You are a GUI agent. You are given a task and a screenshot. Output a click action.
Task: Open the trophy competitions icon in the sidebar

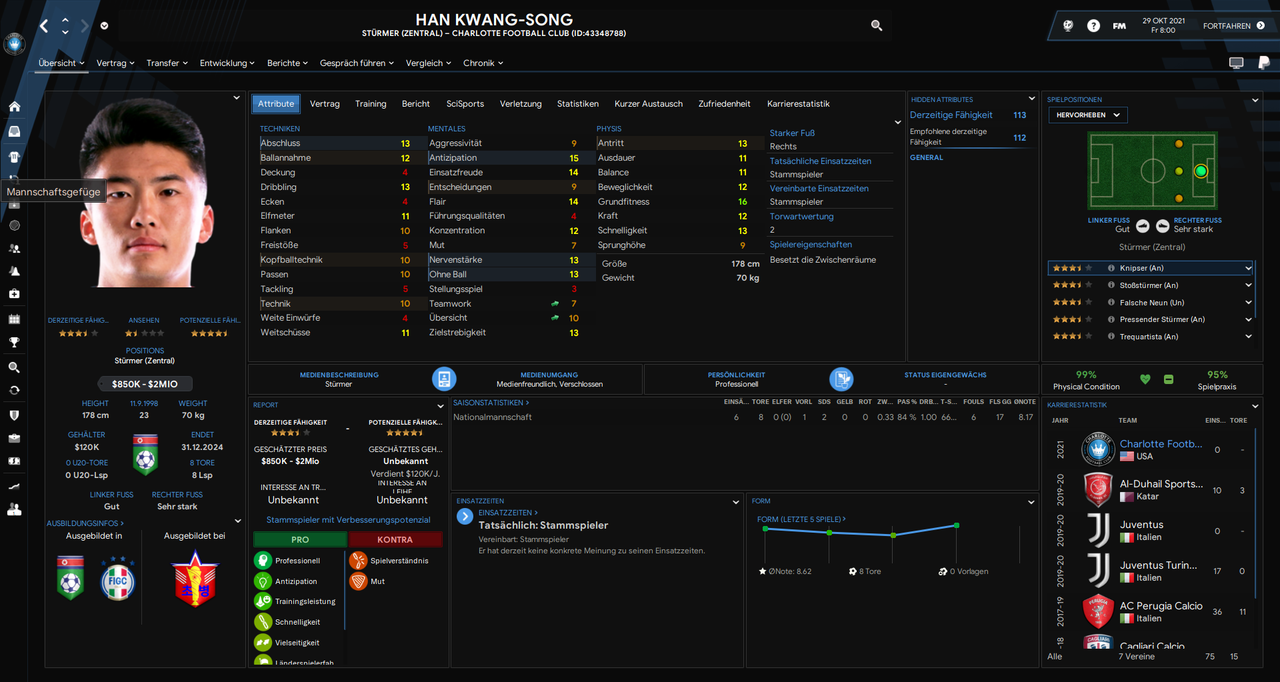tap(14, 342)
